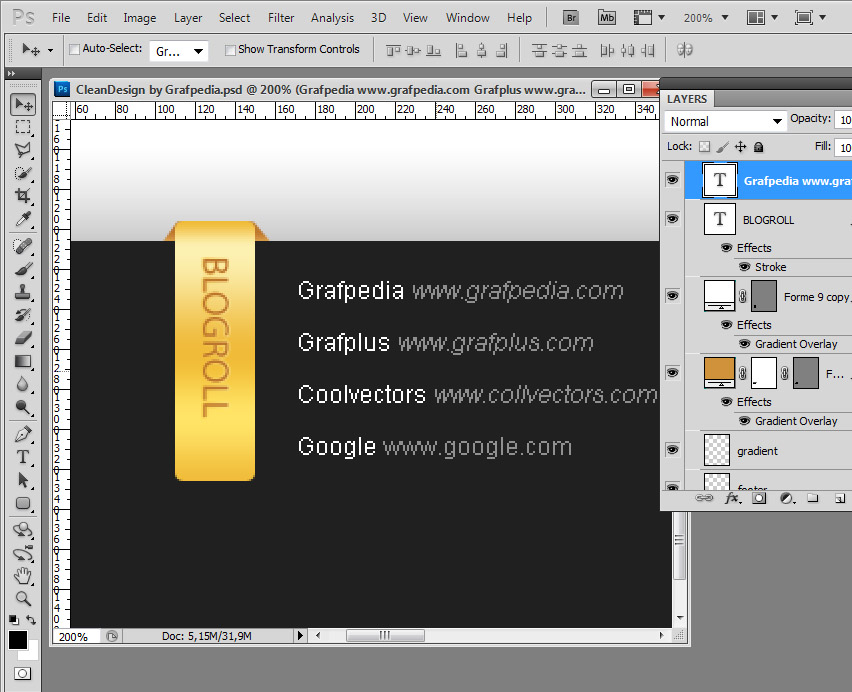Click the foreground color swatch
Viewport: 852px width, 692px height.
click(18, 640)
